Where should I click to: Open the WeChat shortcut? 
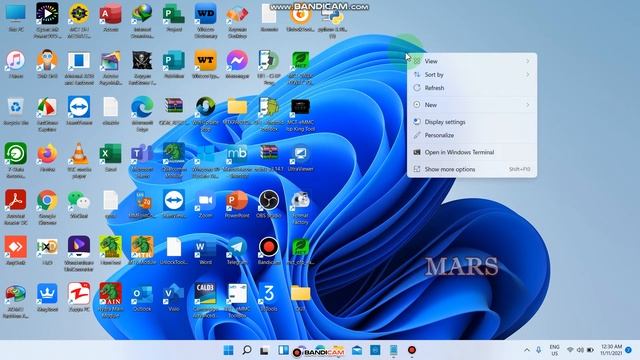(x=79, y=204)
